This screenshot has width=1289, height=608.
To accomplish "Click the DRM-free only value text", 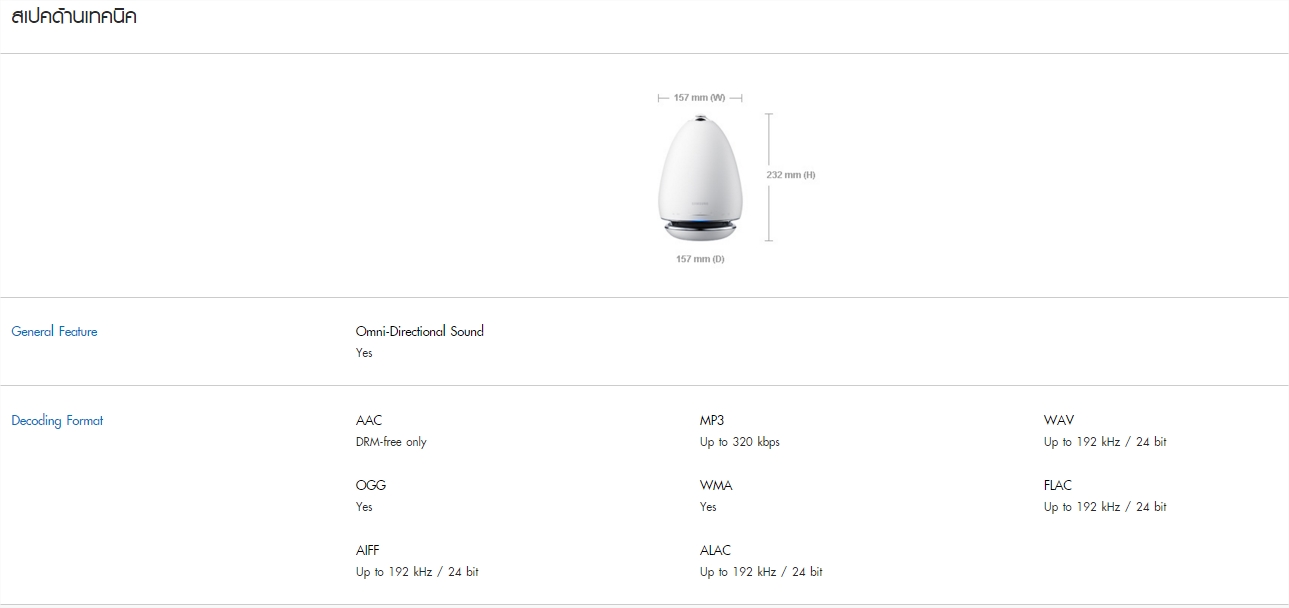I will click(x=391, y=442).
